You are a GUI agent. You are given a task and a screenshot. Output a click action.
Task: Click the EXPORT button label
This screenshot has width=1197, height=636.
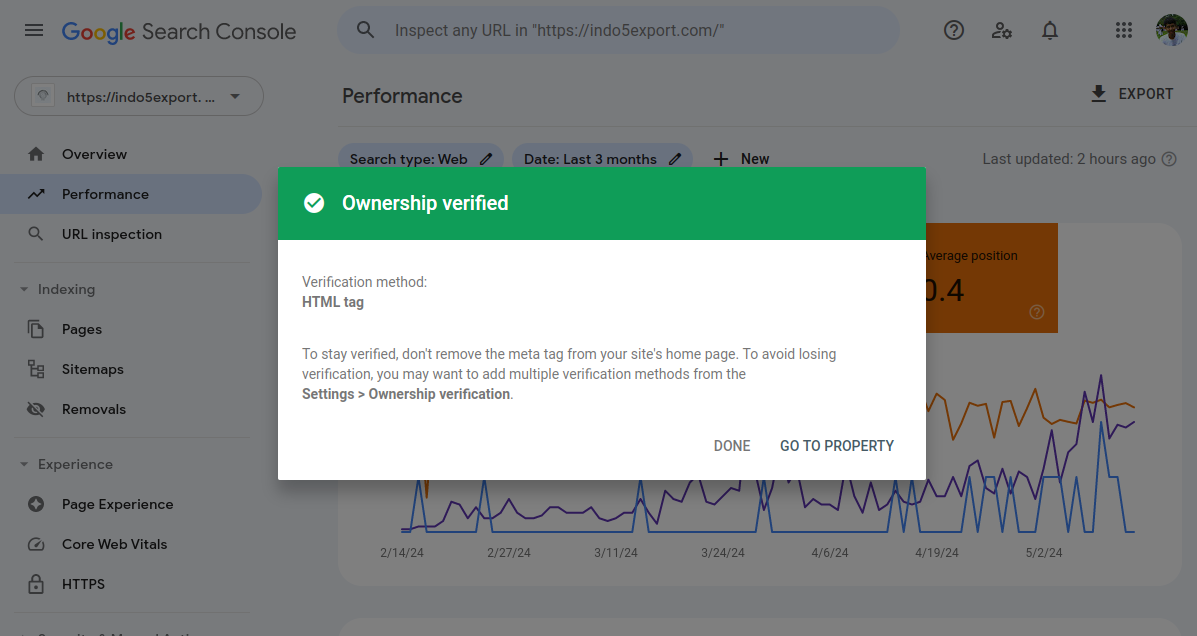[1145, 94]
